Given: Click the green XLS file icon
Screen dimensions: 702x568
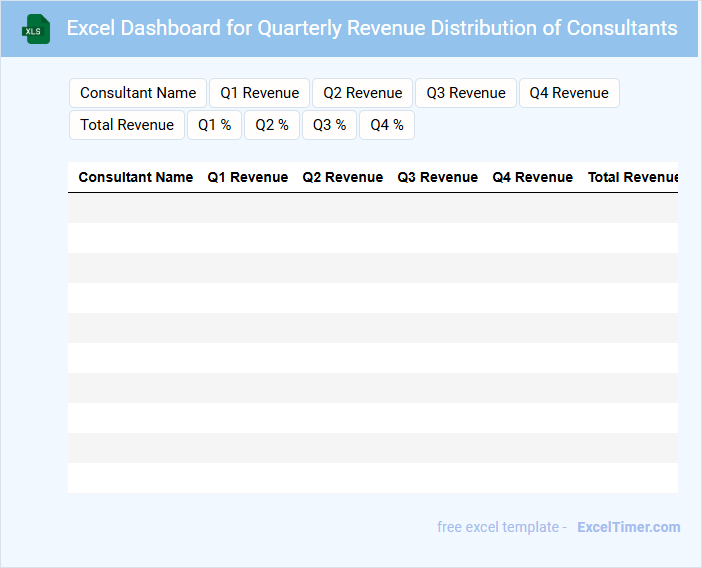Looking at the screenshot, I should [36, 29].
